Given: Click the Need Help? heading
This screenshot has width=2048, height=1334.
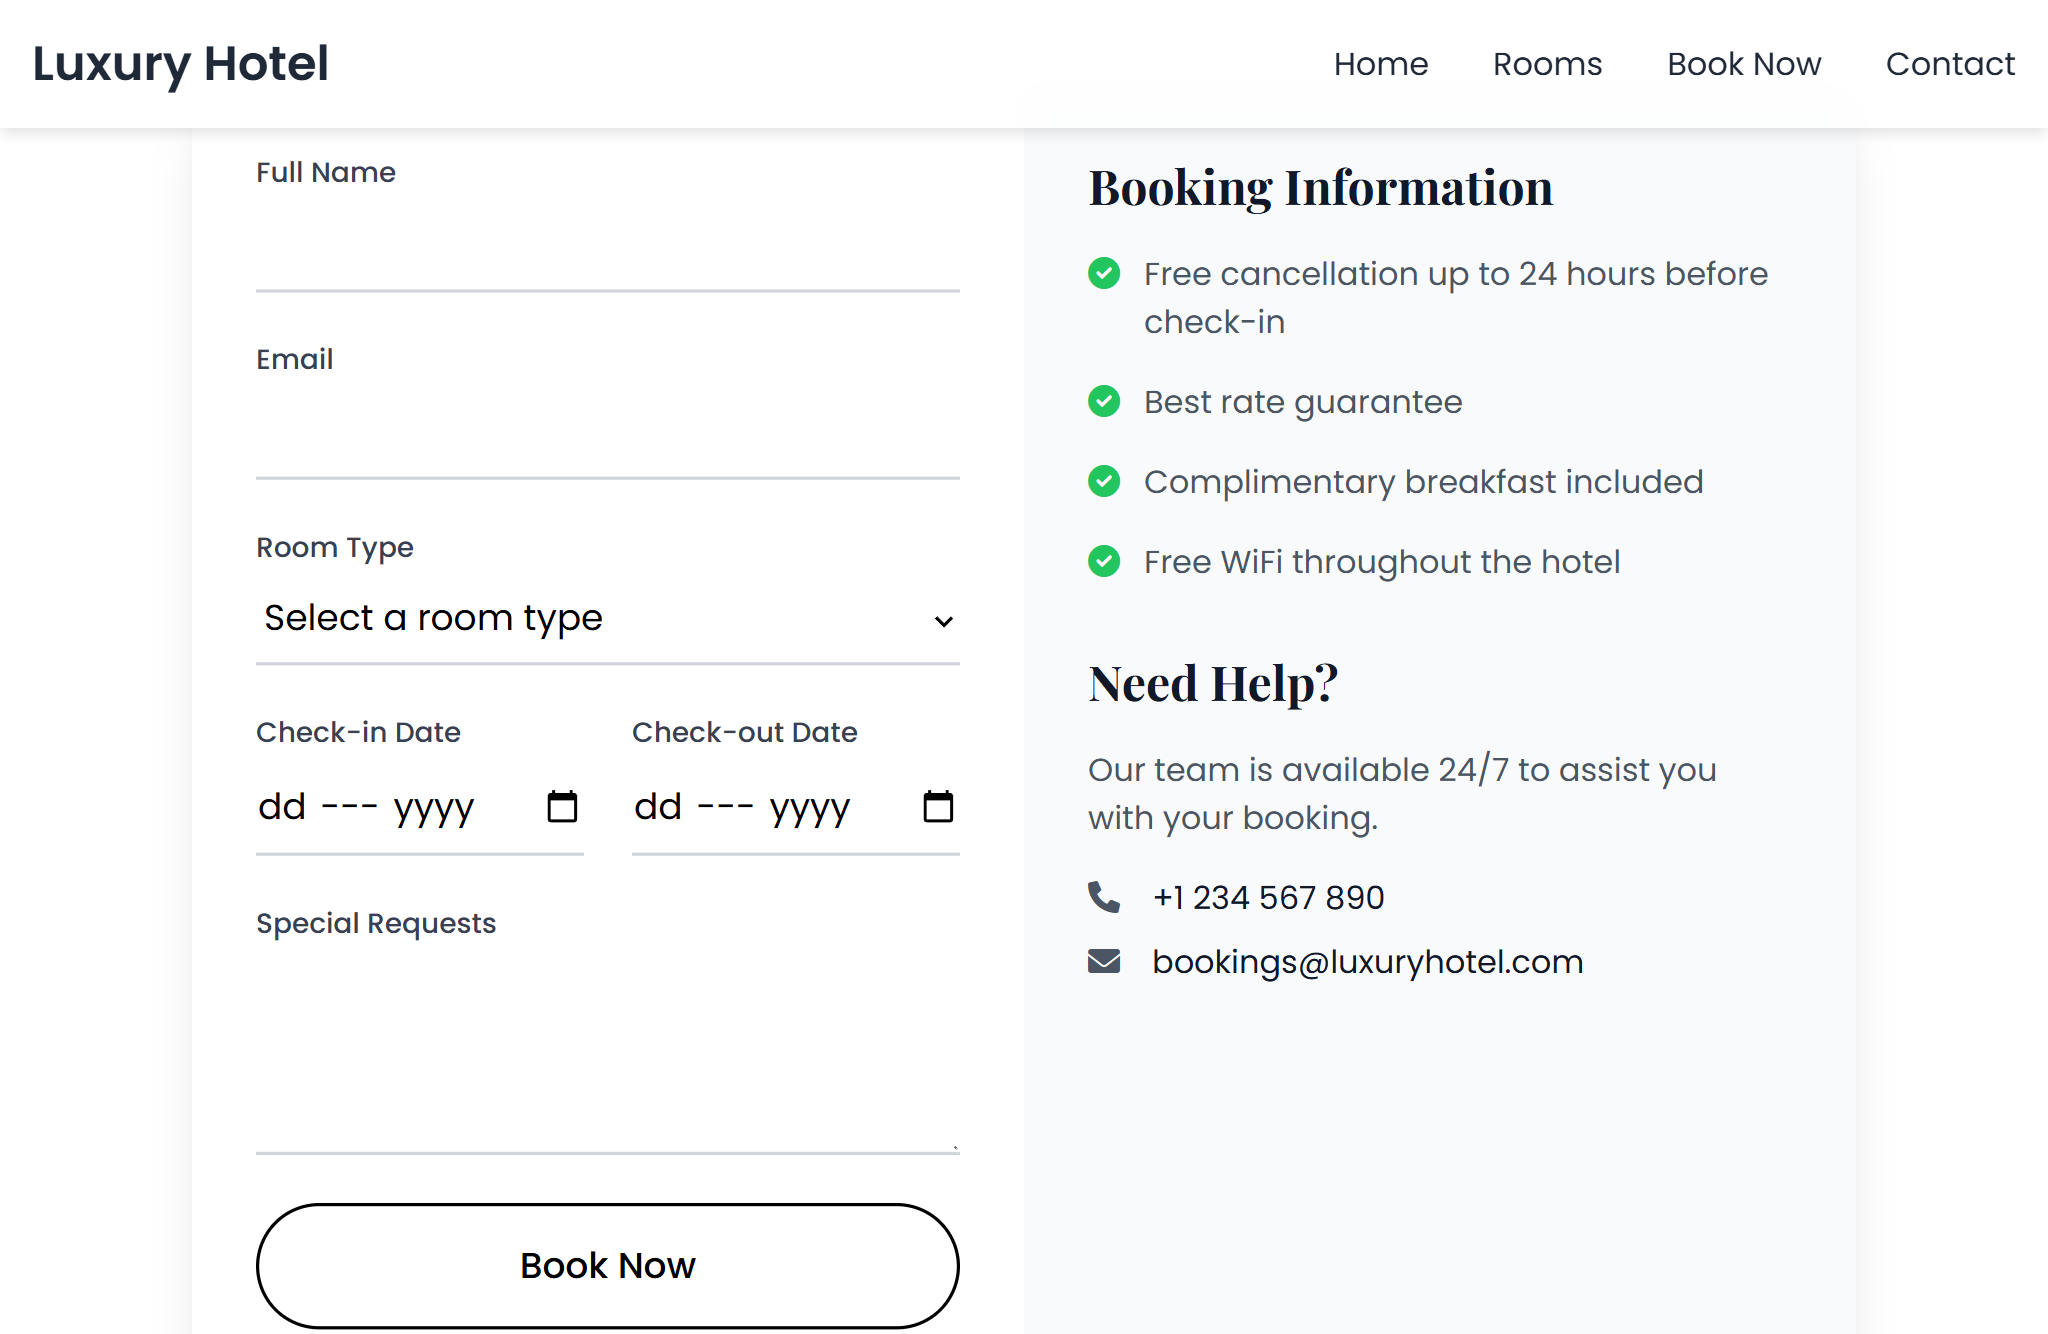Looking at the screenshot, I should coord(1213,684).
